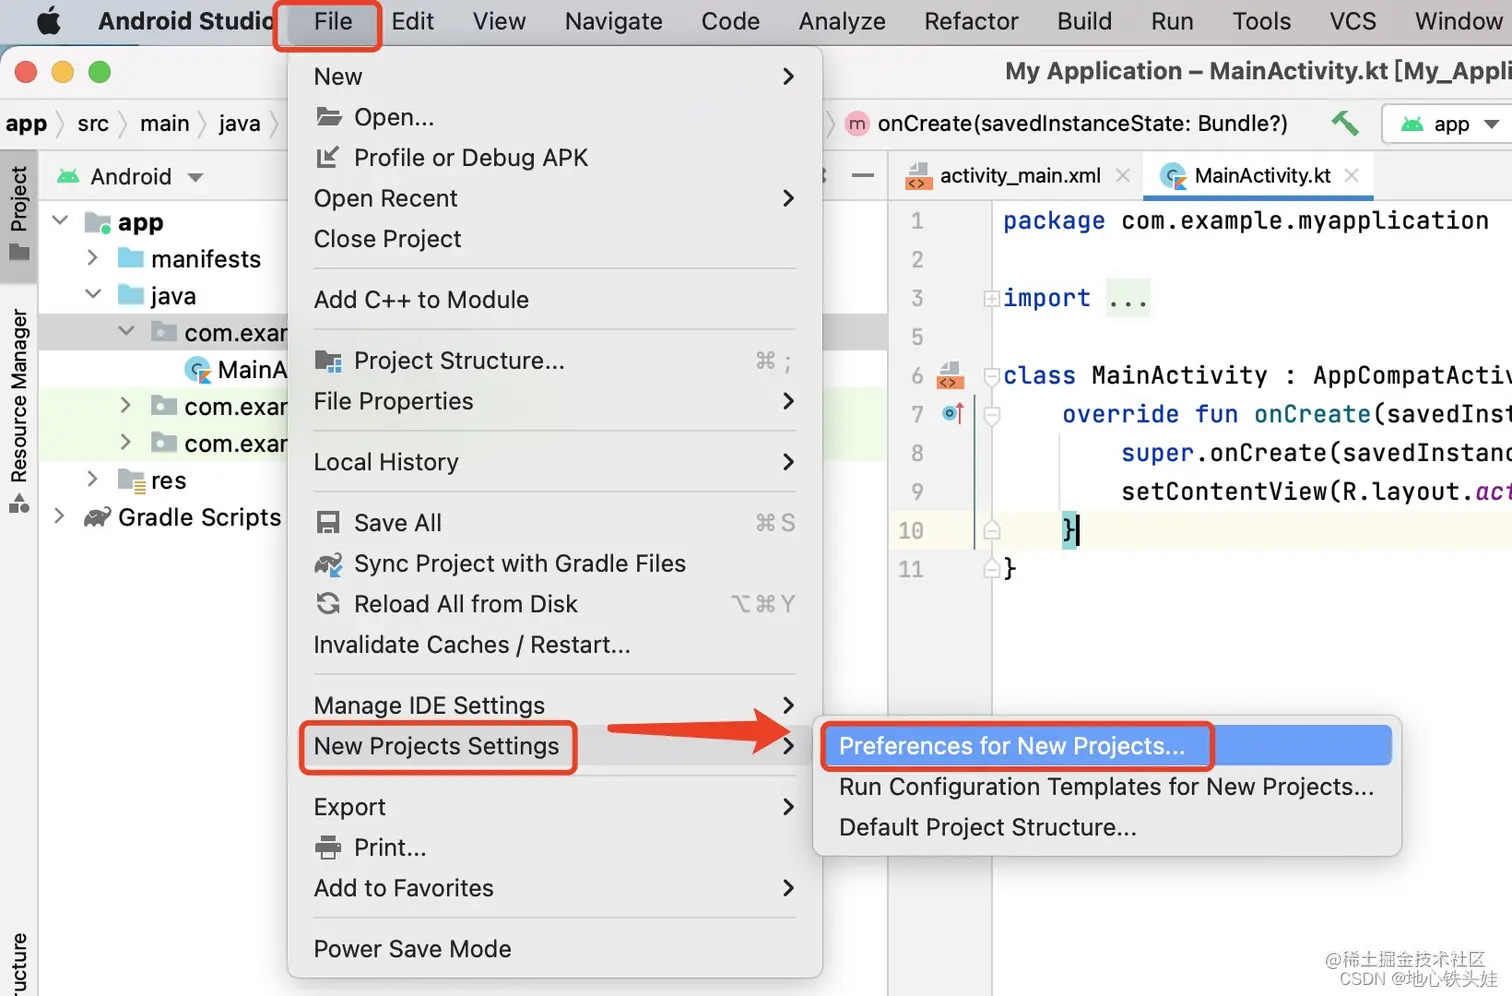Screen dimensions: 1512x996
Task: Click Sync Project with Gradle Files
Action: coord(555,564)
